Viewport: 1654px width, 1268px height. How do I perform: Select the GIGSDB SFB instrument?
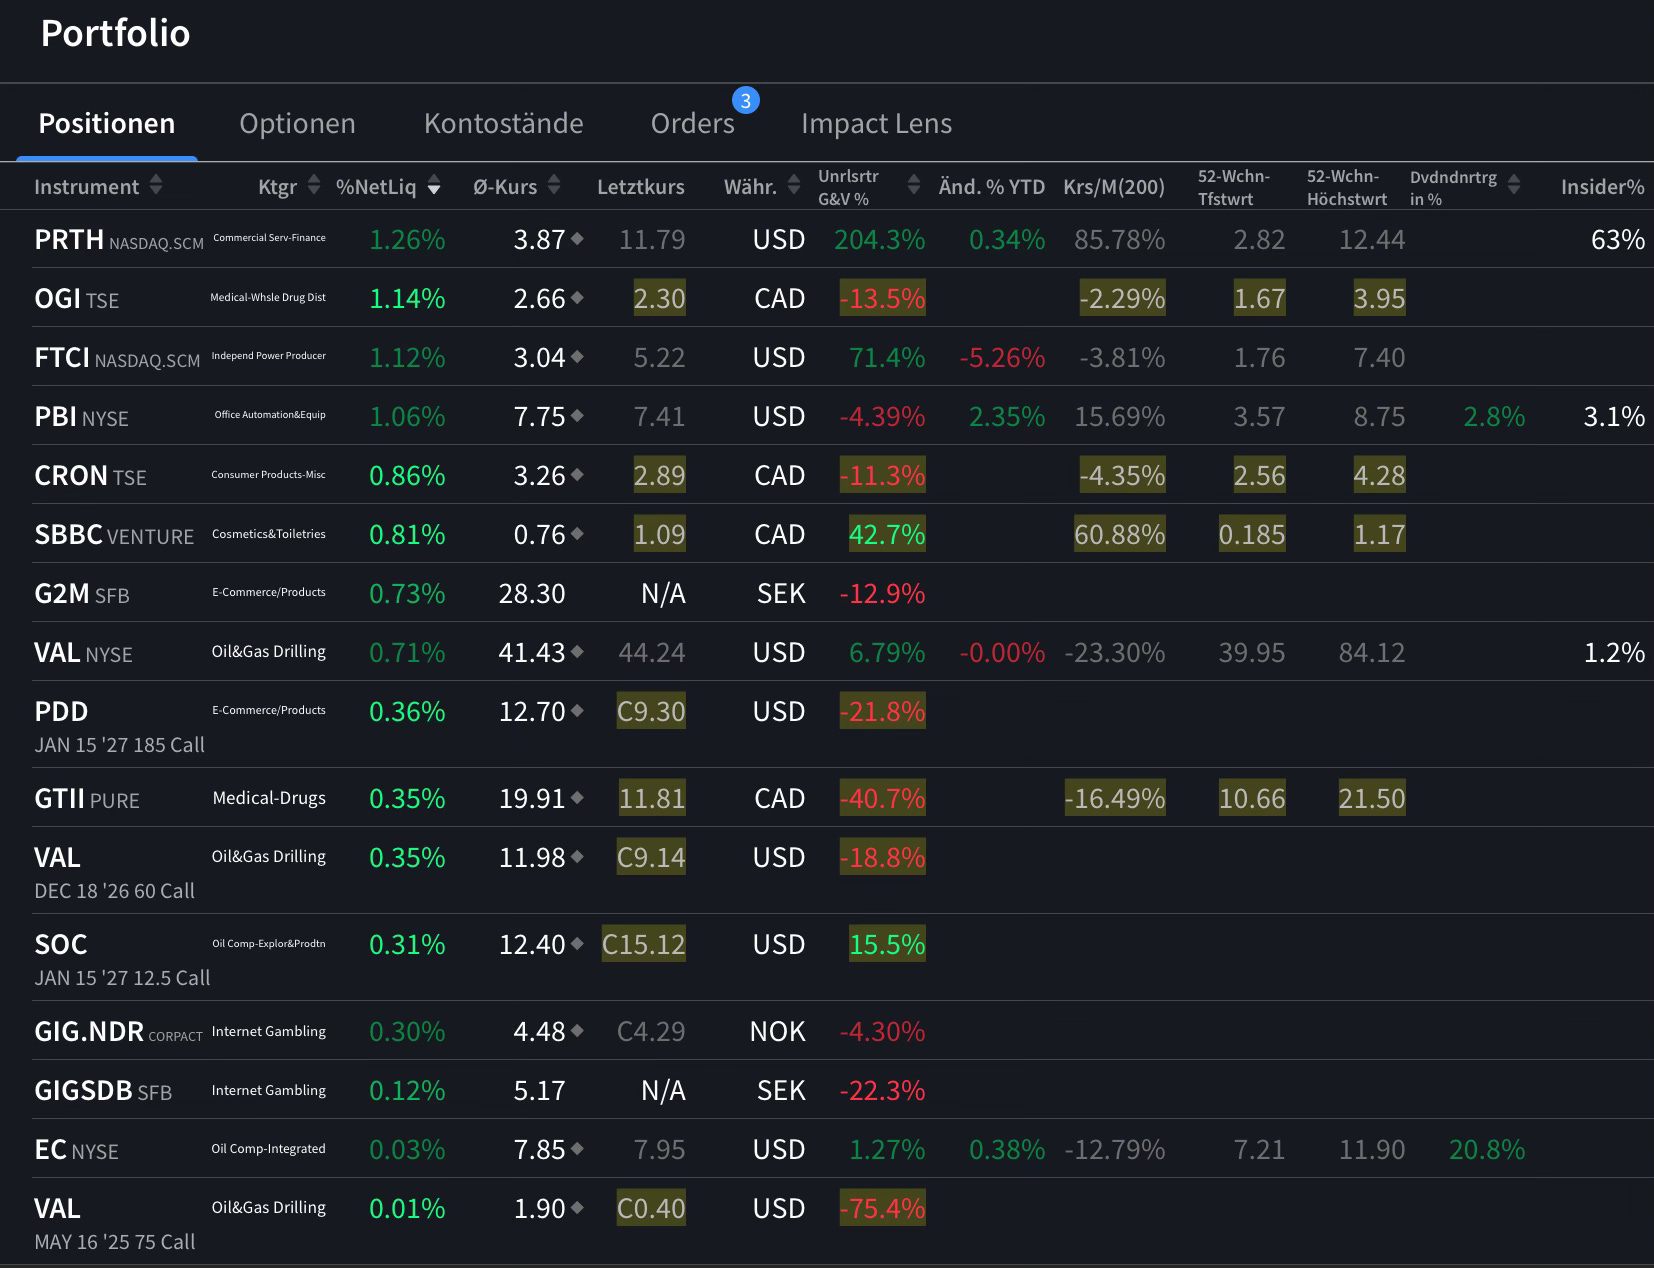tap(103, 1091)
